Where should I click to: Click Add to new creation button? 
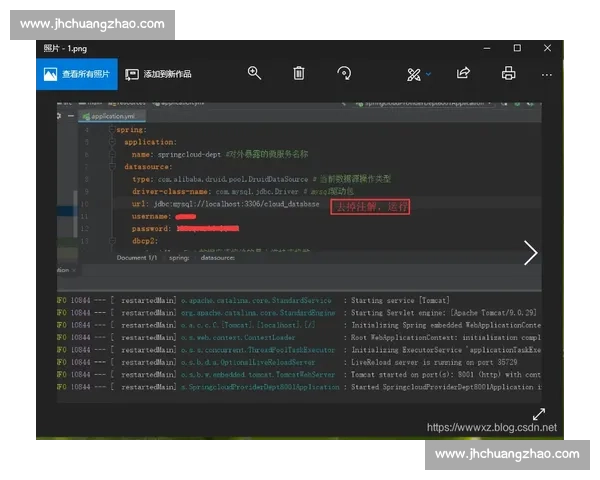[158, 74]
